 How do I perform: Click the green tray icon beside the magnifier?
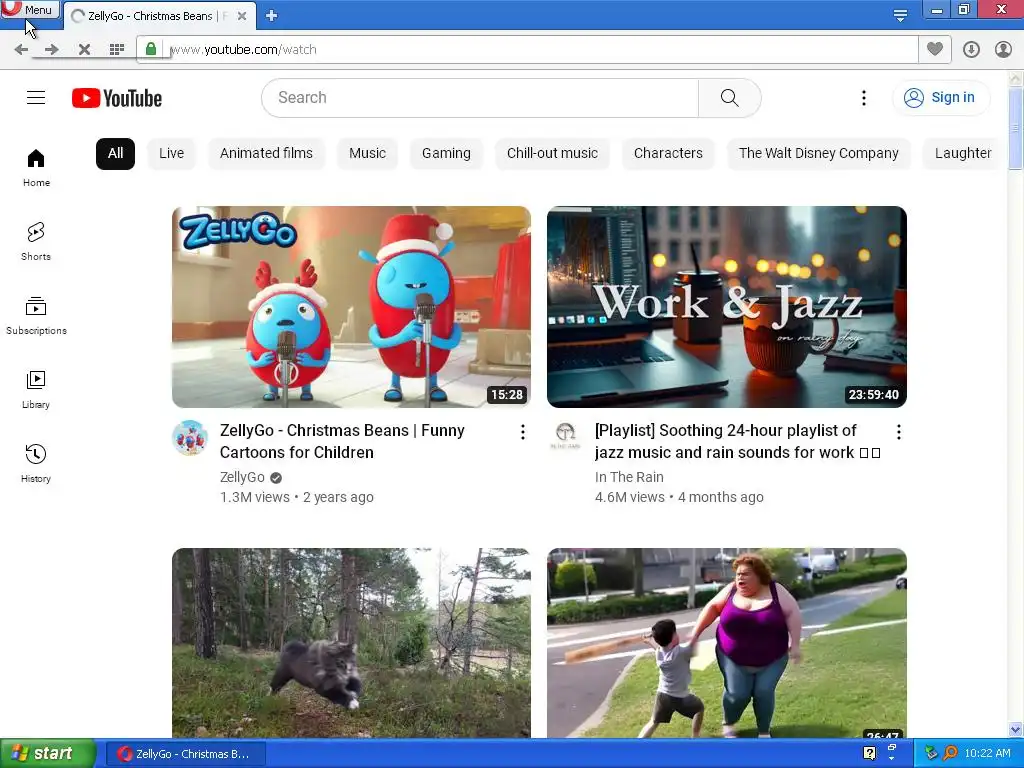tap(931, 753)
